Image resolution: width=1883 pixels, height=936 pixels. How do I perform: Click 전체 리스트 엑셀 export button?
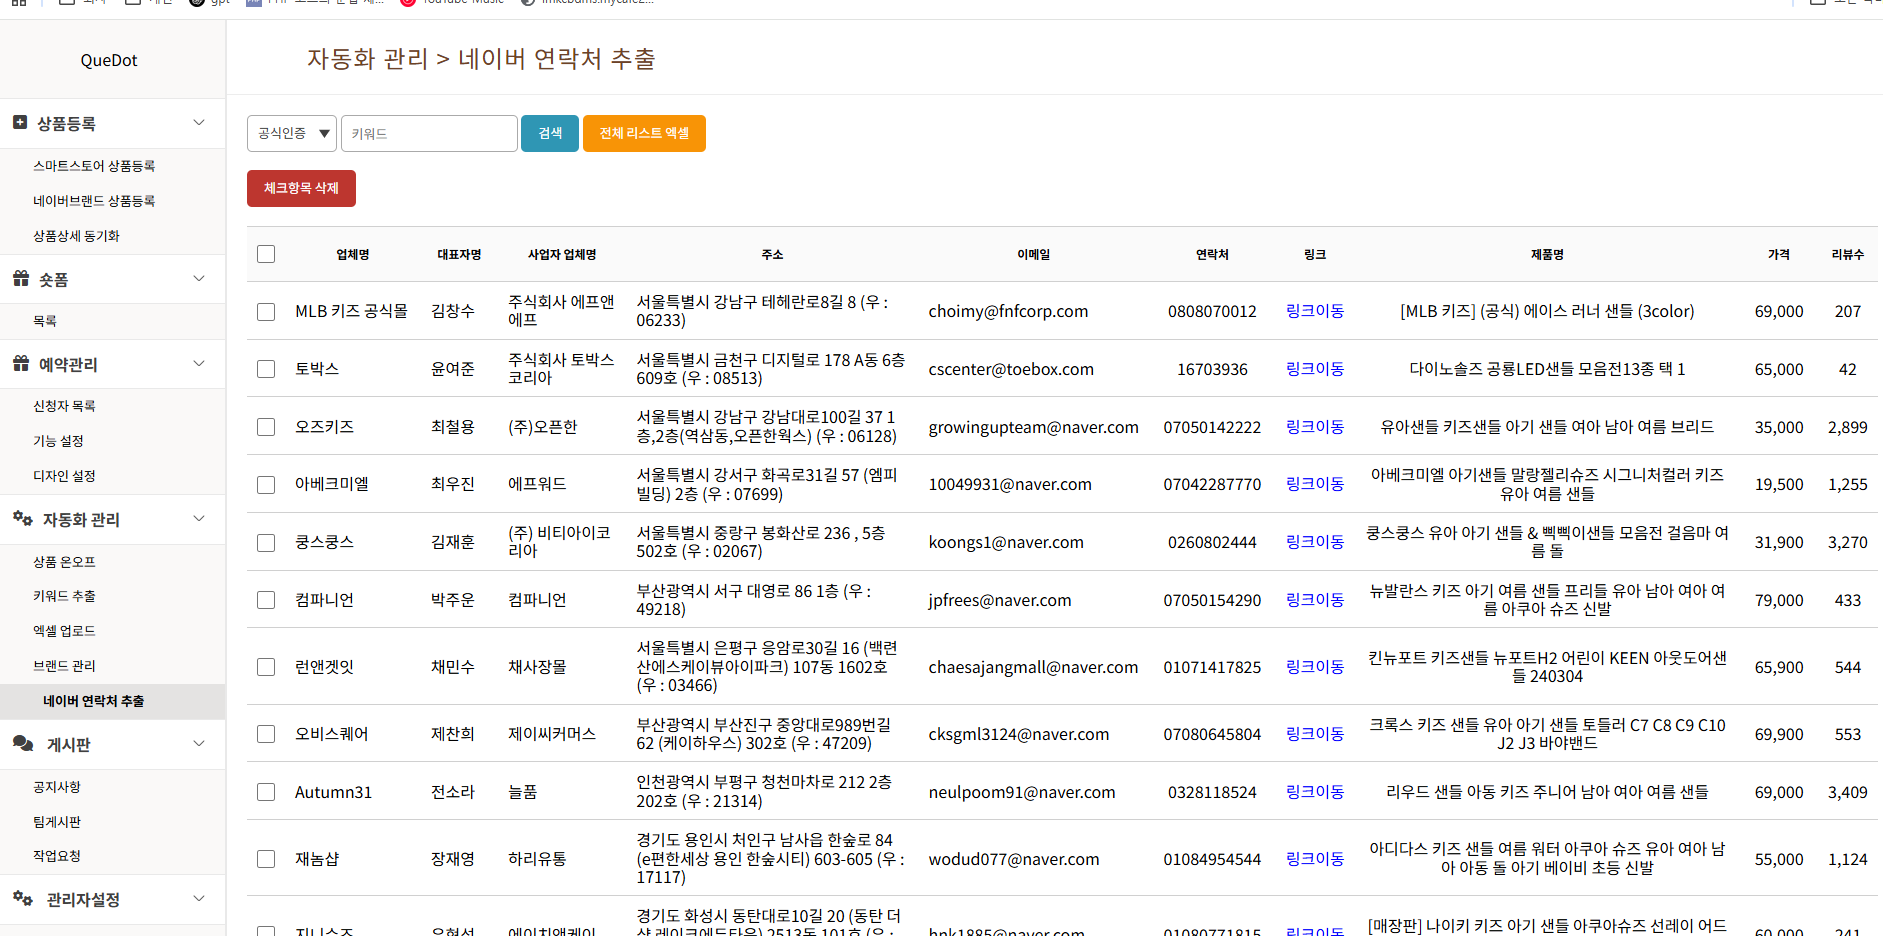[644, 133]
